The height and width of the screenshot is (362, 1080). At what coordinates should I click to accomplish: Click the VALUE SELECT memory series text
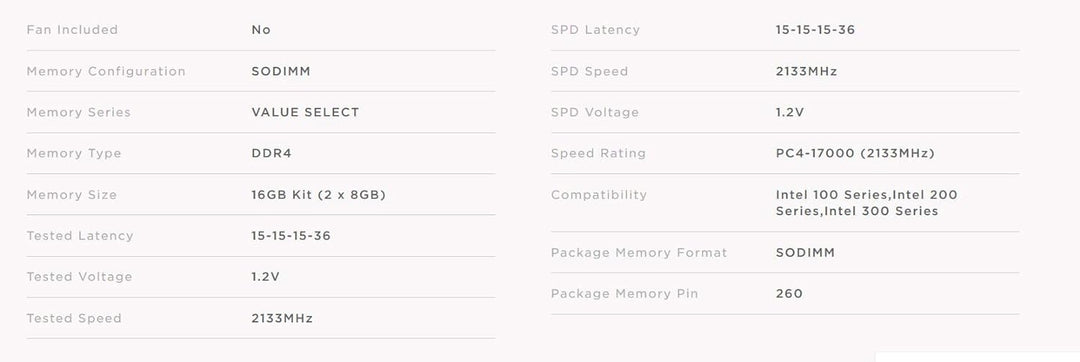[305, 112]
